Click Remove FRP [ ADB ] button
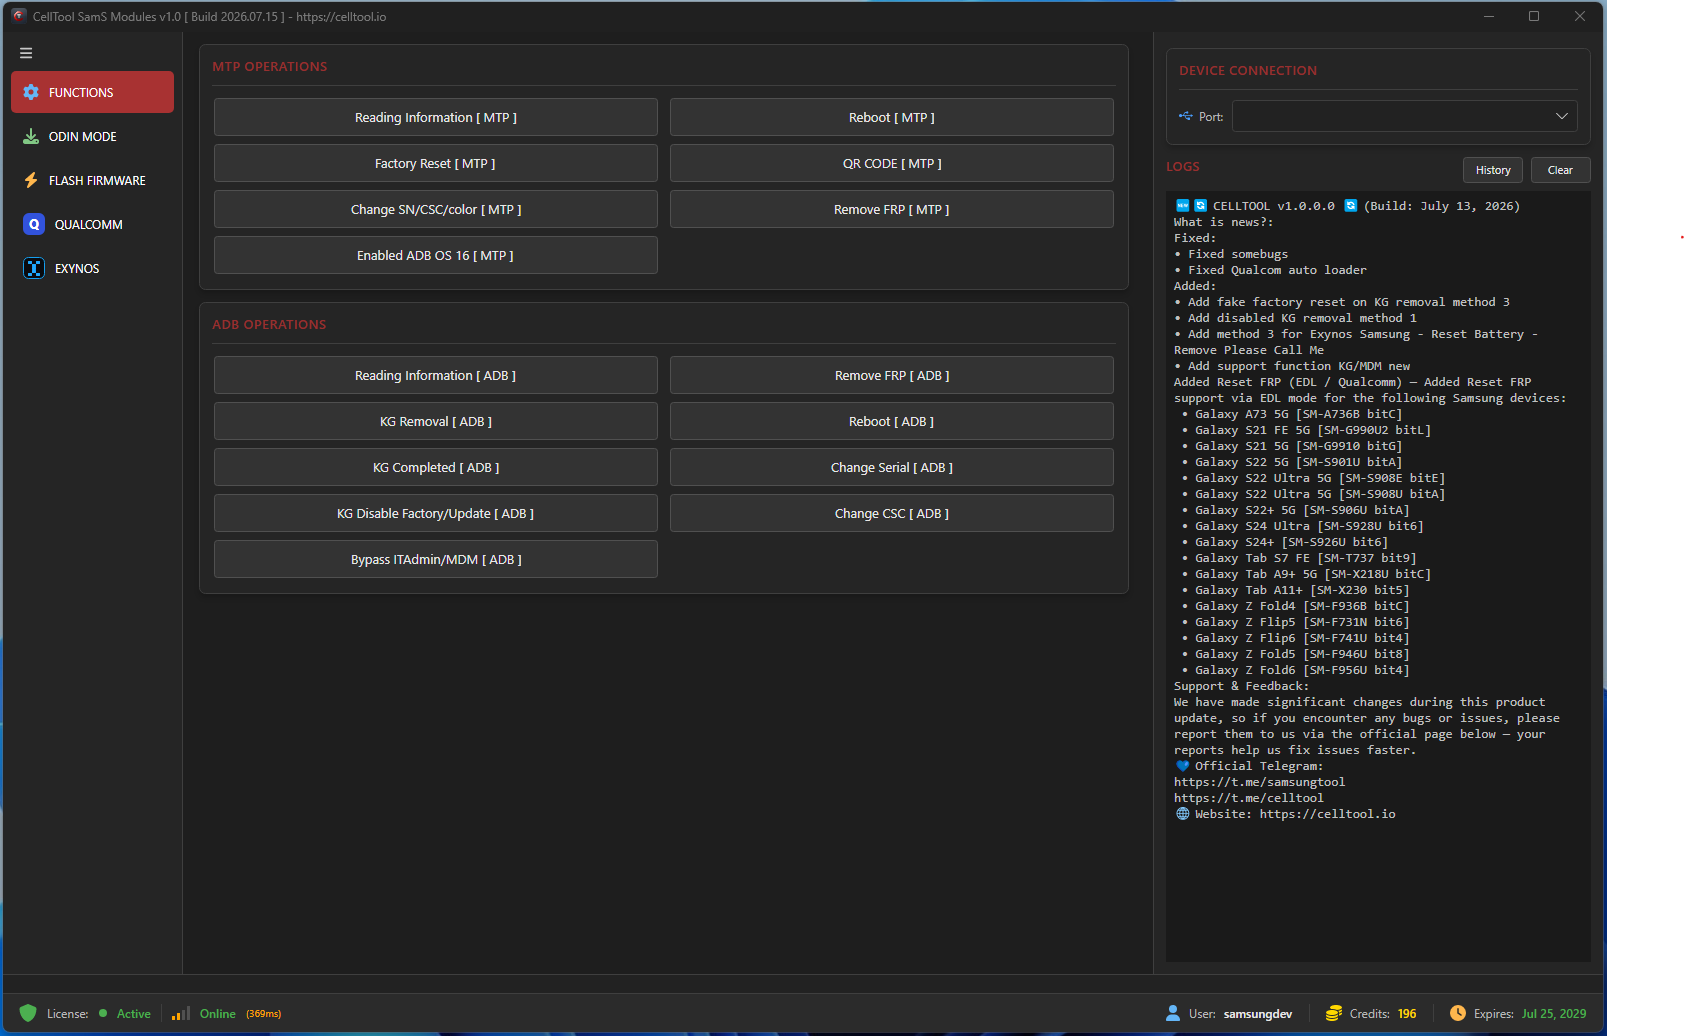 892,375
